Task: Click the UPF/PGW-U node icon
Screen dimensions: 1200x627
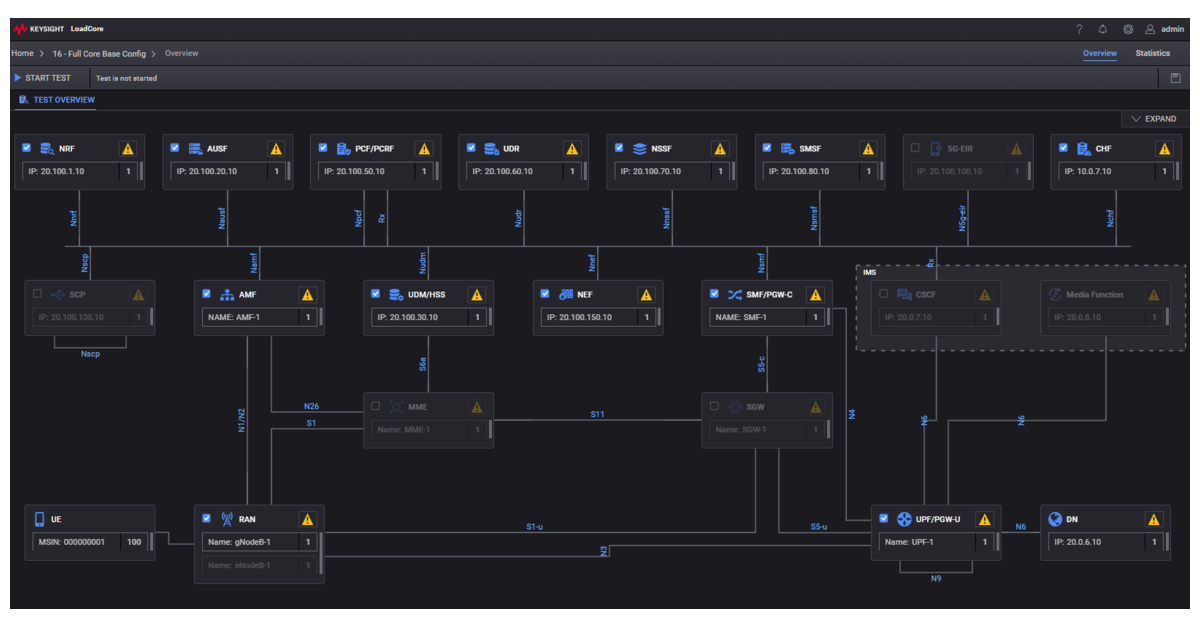Action: coord(902,518)
